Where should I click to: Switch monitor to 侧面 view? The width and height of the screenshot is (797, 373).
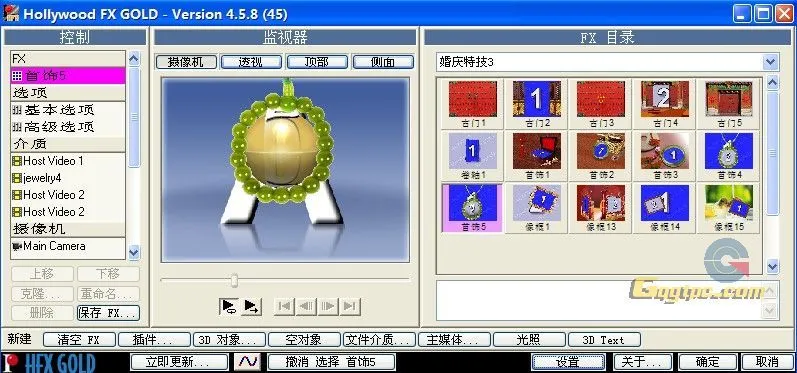(383, 62)
